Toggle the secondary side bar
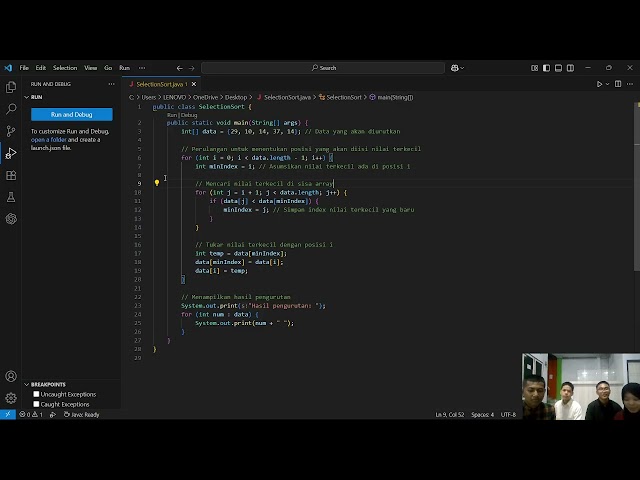This screenshot has height=480, width=640. click(570, 68)
